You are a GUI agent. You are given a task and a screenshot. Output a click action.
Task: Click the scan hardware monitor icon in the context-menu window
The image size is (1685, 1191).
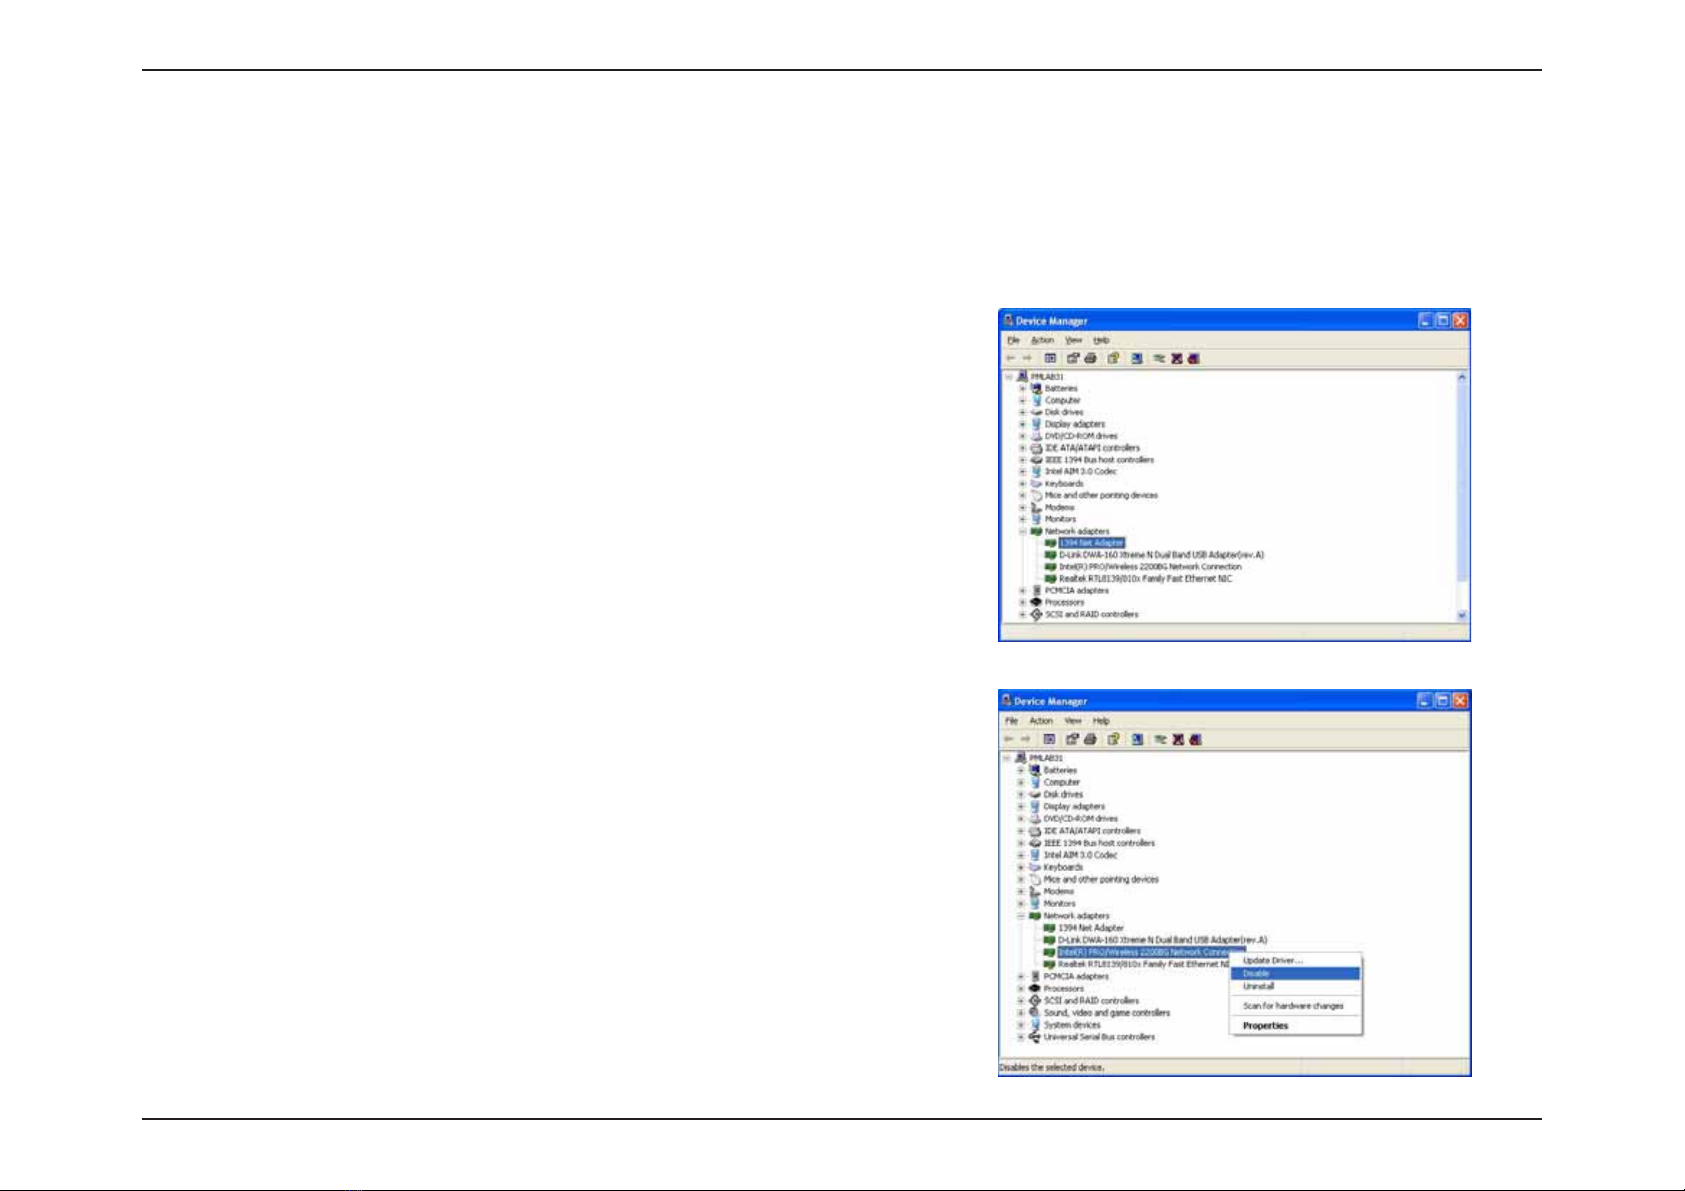1137,739
